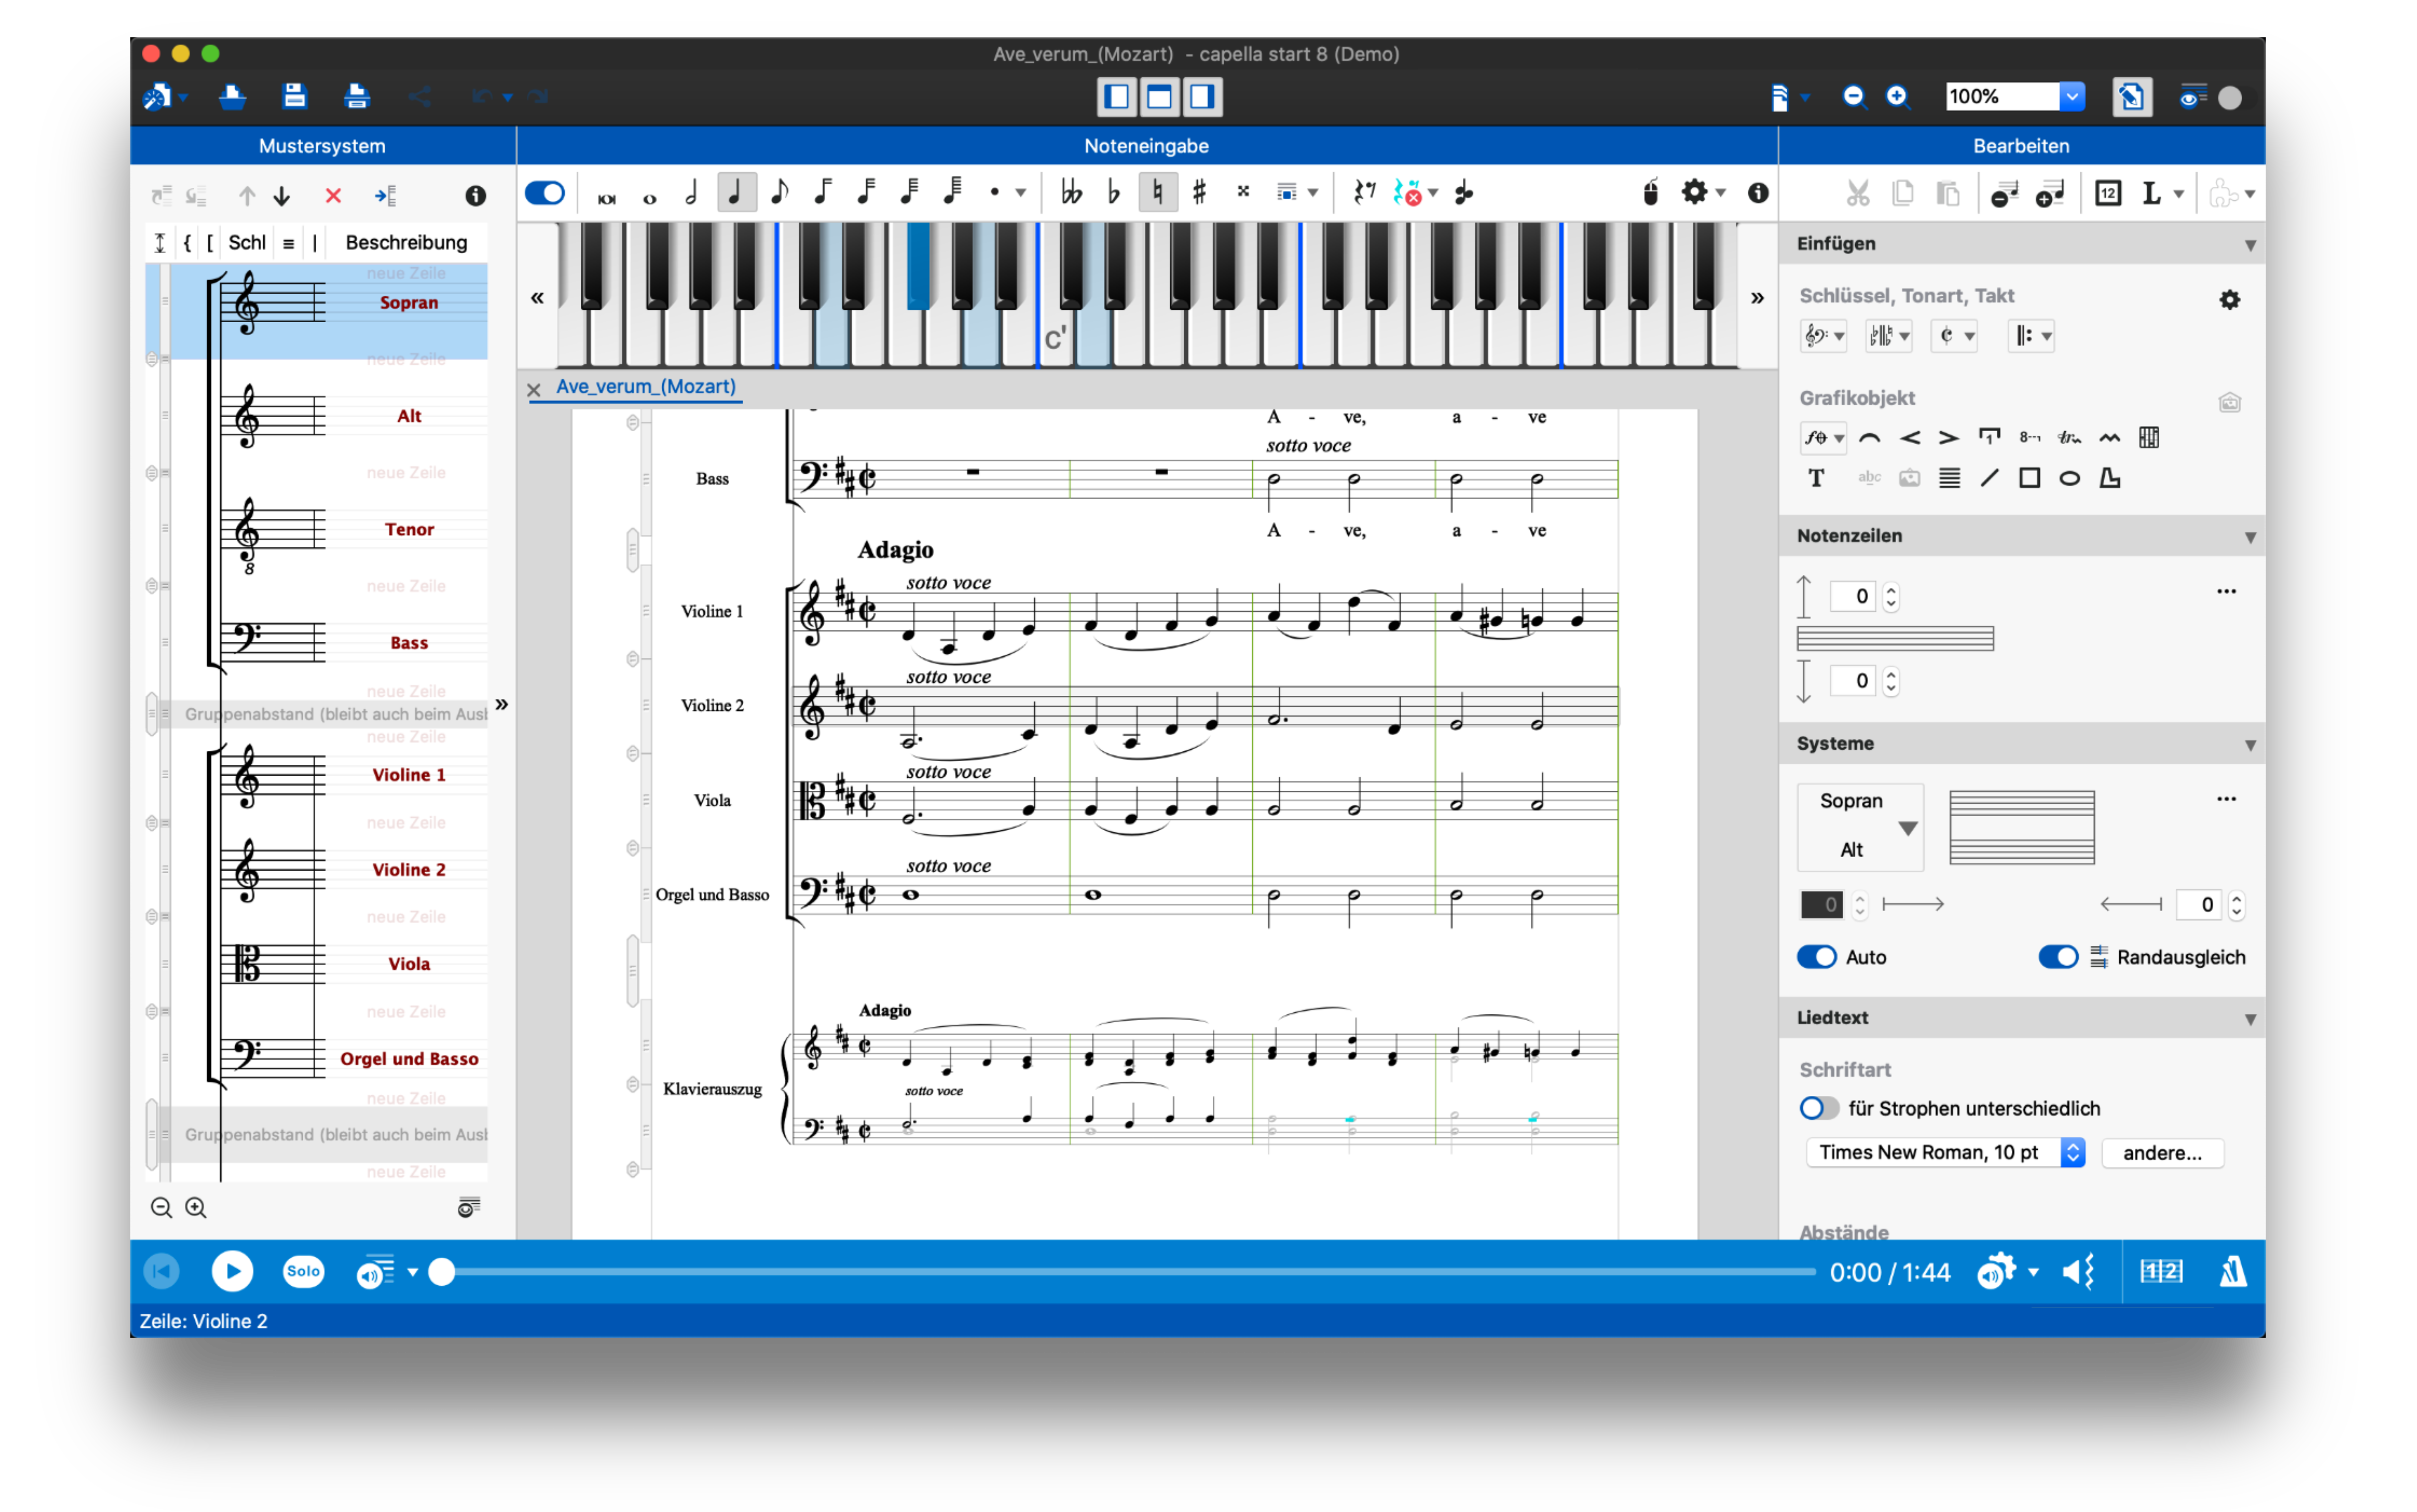Click the mouse input mode icon
2417x1512 pixels.
[1650, 192]
